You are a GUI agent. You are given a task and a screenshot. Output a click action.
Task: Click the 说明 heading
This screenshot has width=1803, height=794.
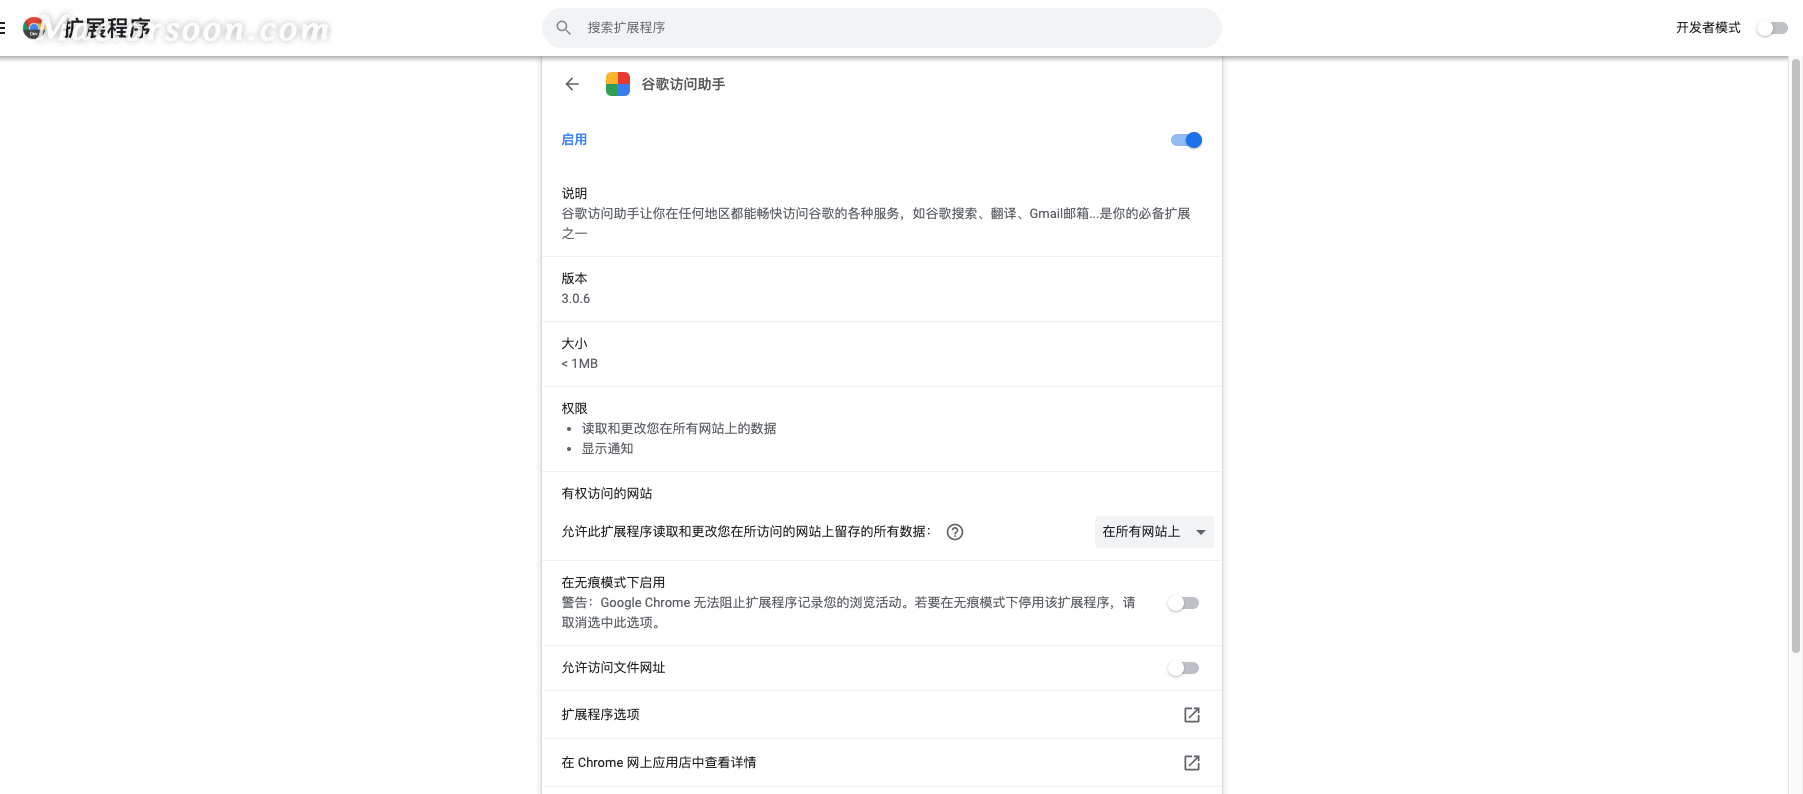pos(574,194)
